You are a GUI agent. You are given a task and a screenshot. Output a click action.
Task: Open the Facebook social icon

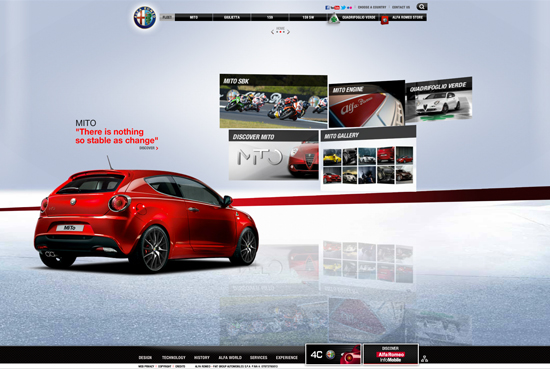(327, 7)
